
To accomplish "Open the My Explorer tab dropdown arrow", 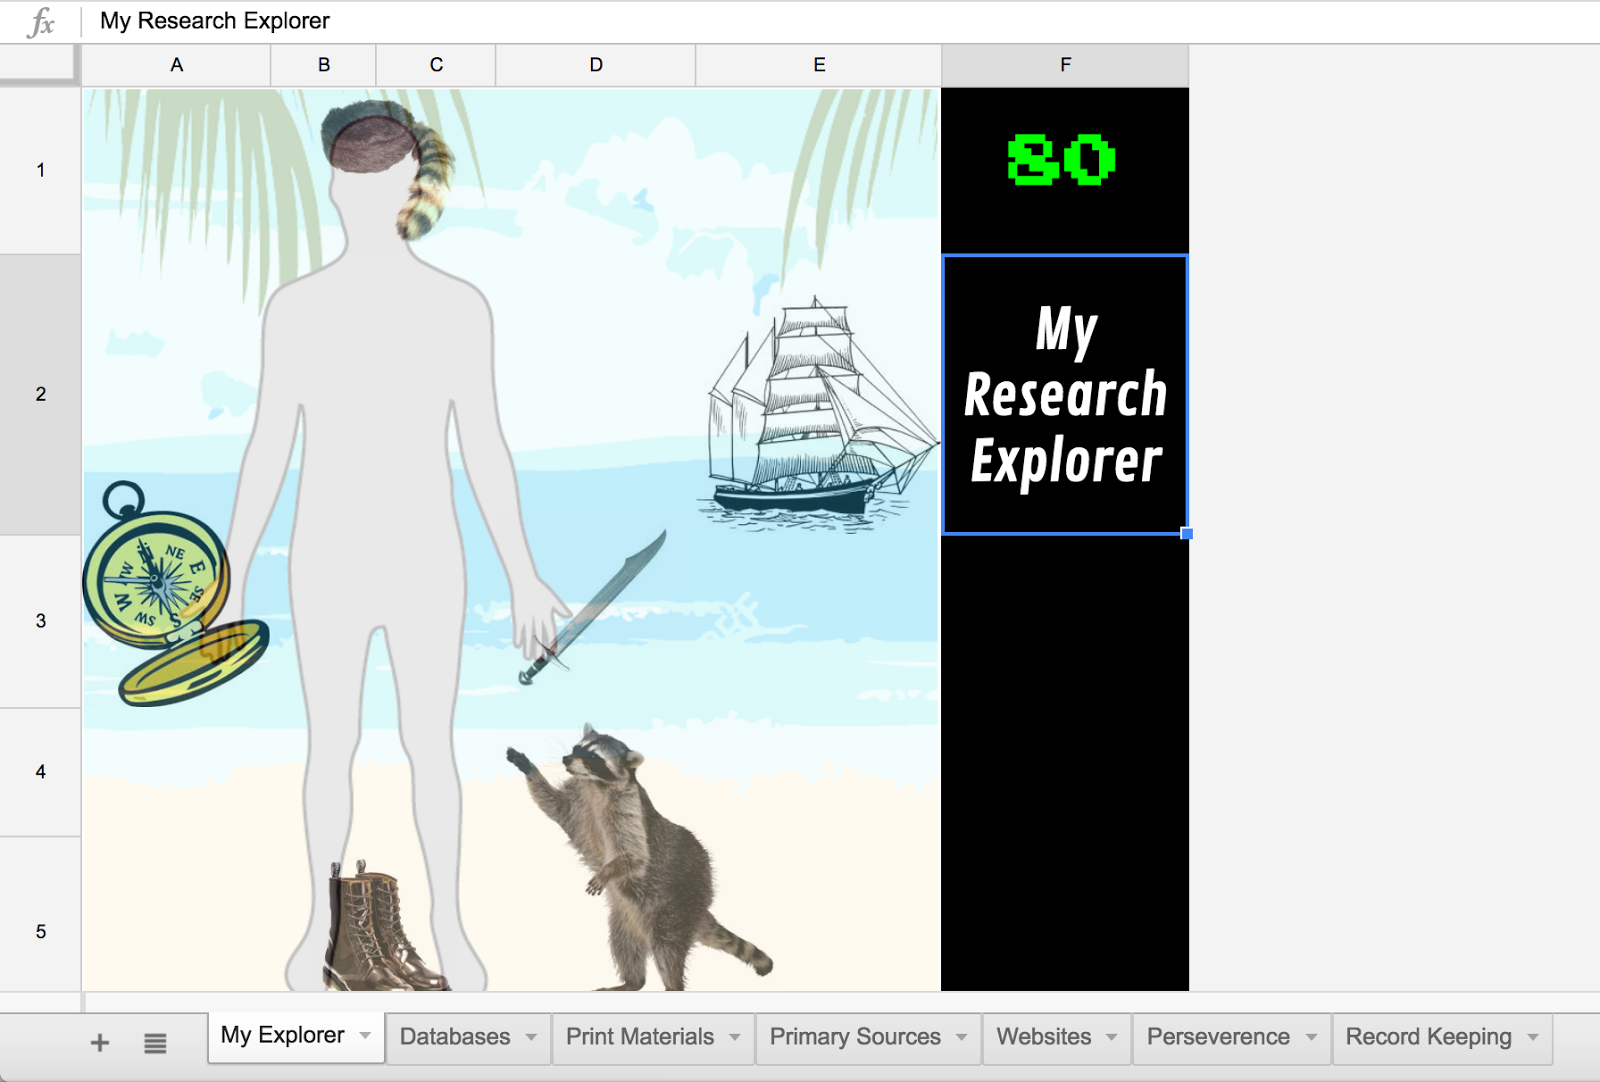I will coord(365,1036).
